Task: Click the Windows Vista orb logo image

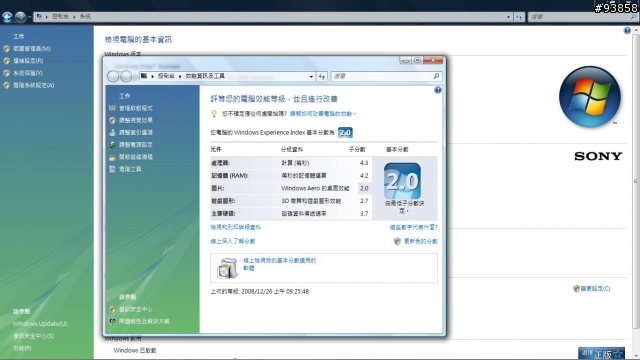Action: (590, 97)
